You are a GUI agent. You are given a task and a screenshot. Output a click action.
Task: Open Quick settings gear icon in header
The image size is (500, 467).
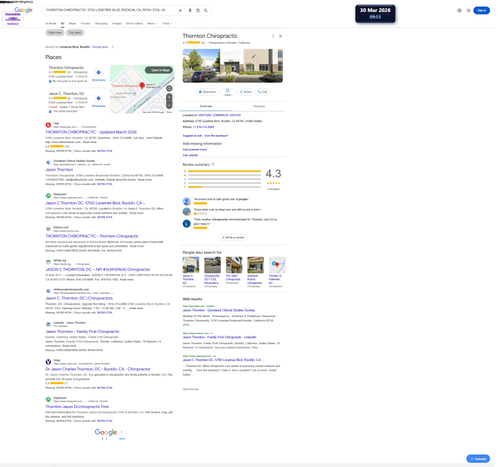point(459,10)
